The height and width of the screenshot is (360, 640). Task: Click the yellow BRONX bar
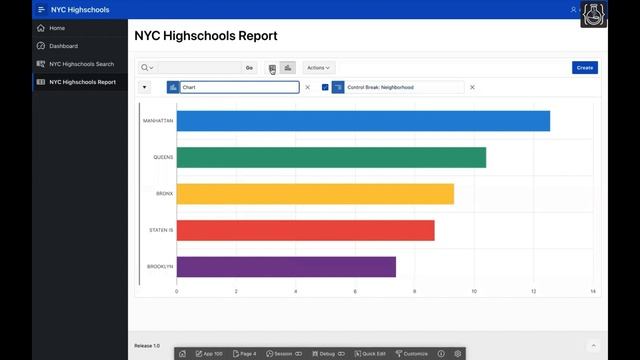(315, 194)
